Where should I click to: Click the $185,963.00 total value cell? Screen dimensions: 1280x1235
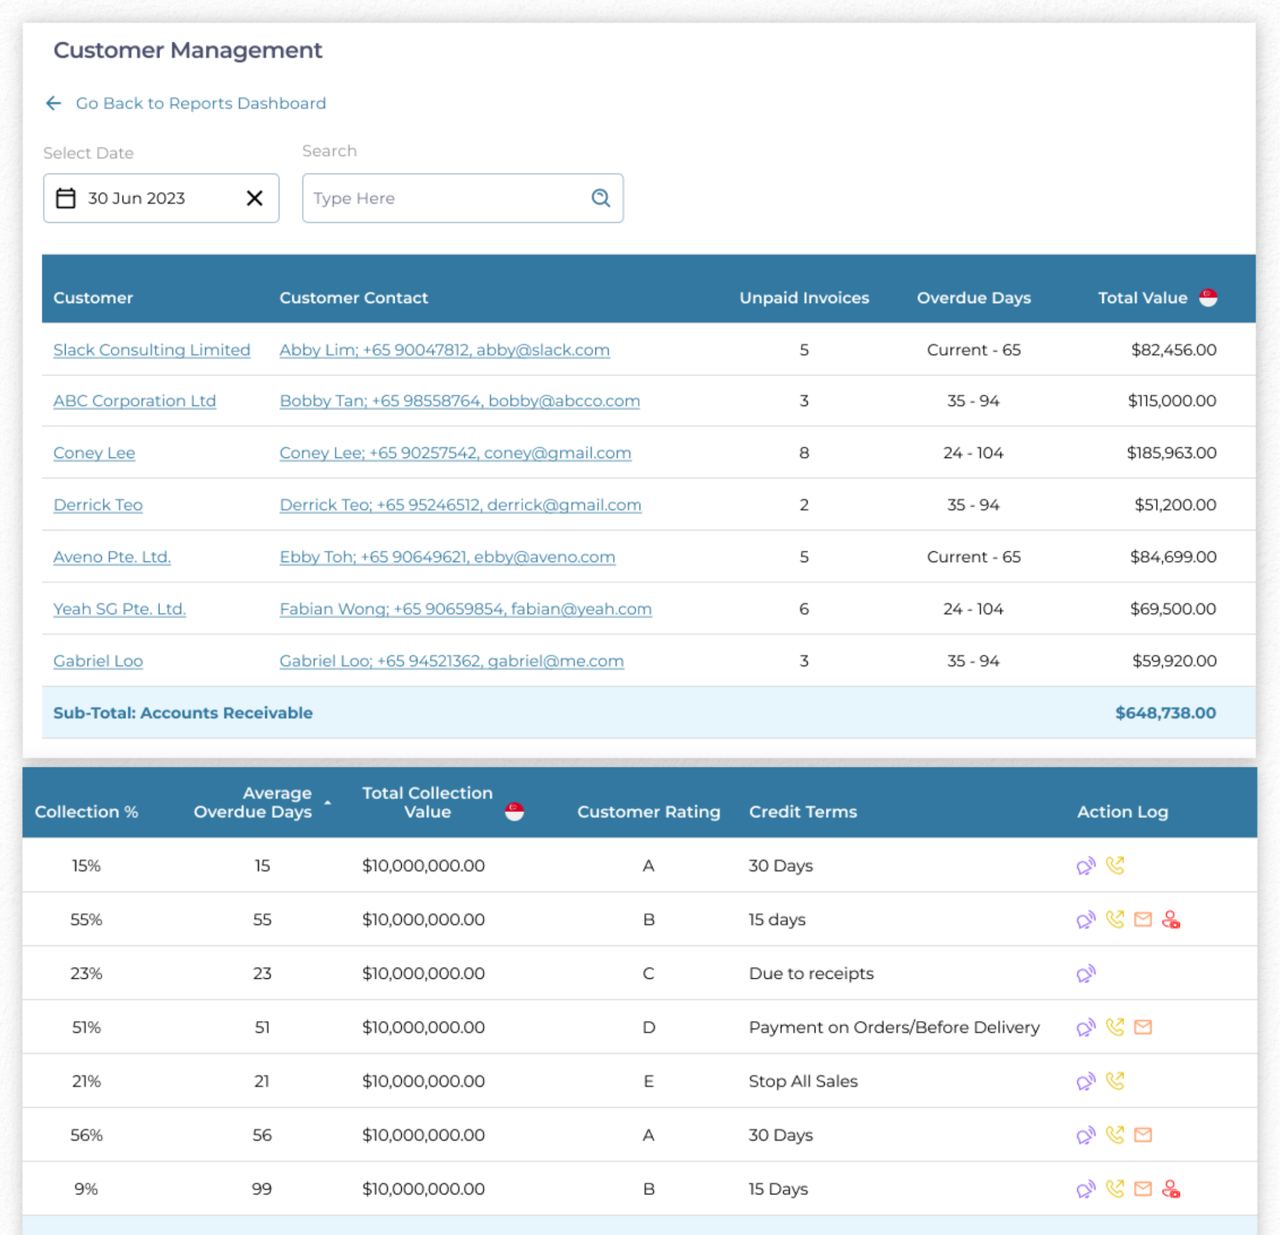click(x=1172, y=453)
